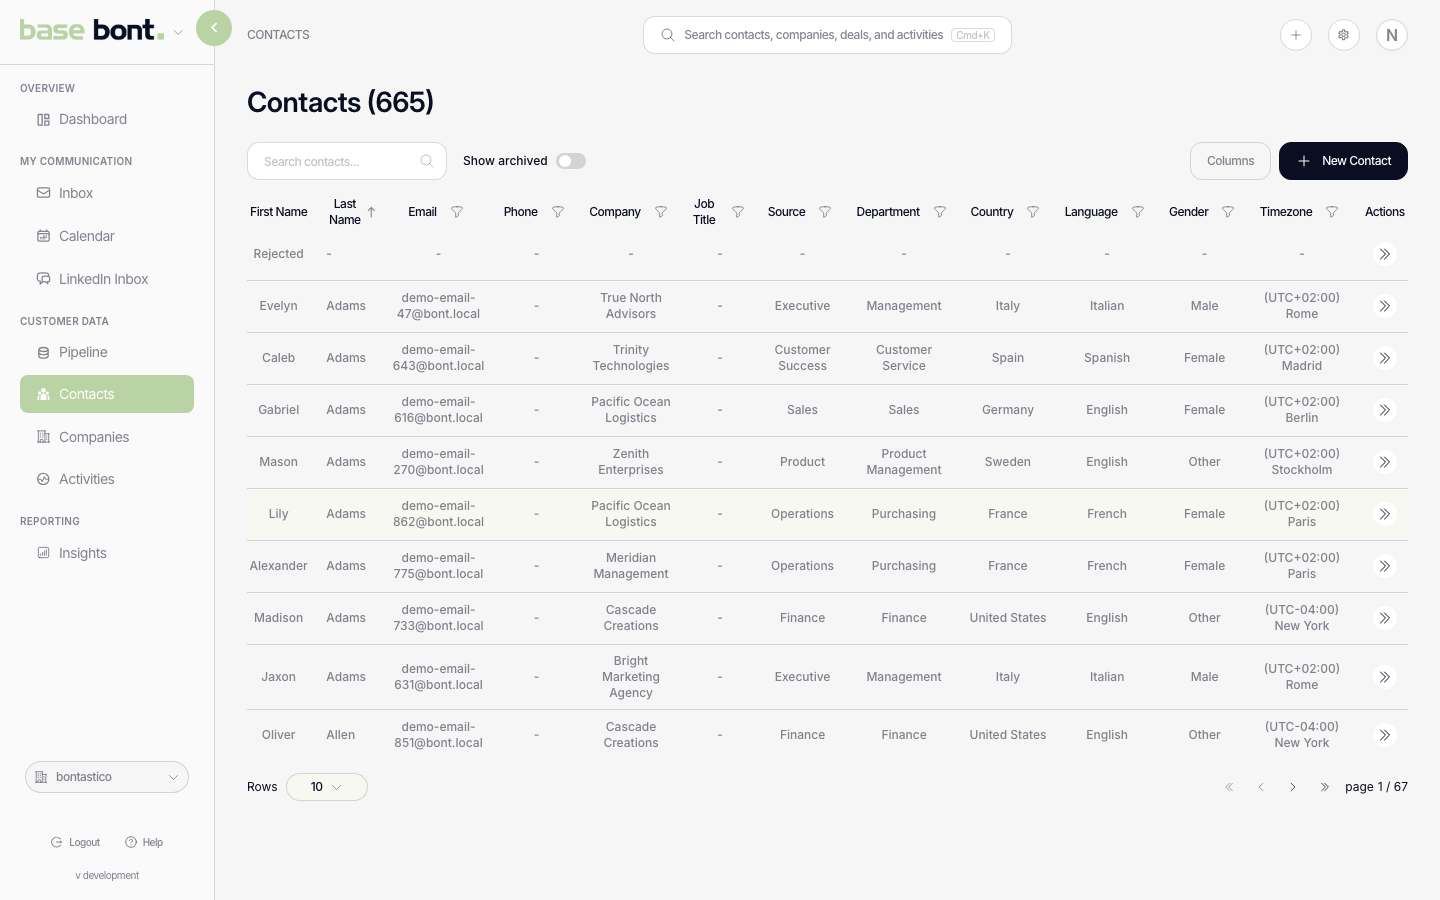Open the Help link
The image size is (1440, 900).
[x=144, y=842]
